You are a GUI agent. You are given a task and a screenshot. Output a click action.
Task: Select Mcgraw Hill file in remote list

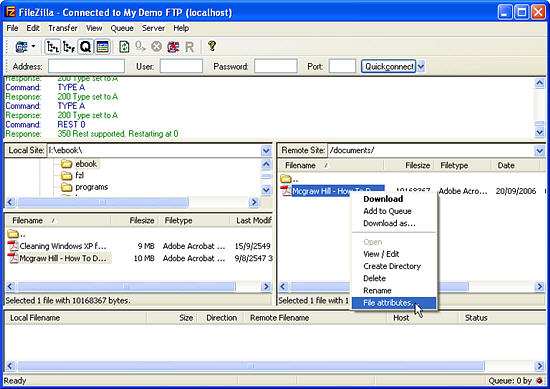point(333,191)
